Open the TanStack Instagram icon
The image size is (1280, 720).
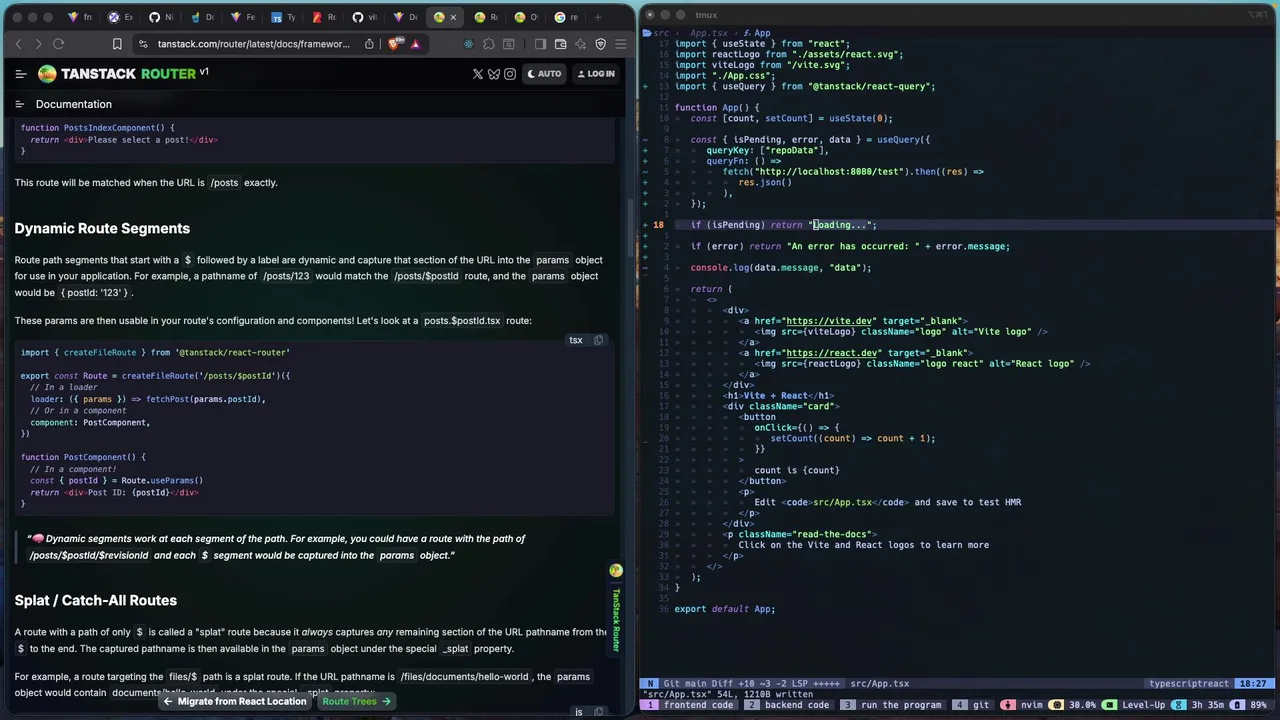point(510,74)
